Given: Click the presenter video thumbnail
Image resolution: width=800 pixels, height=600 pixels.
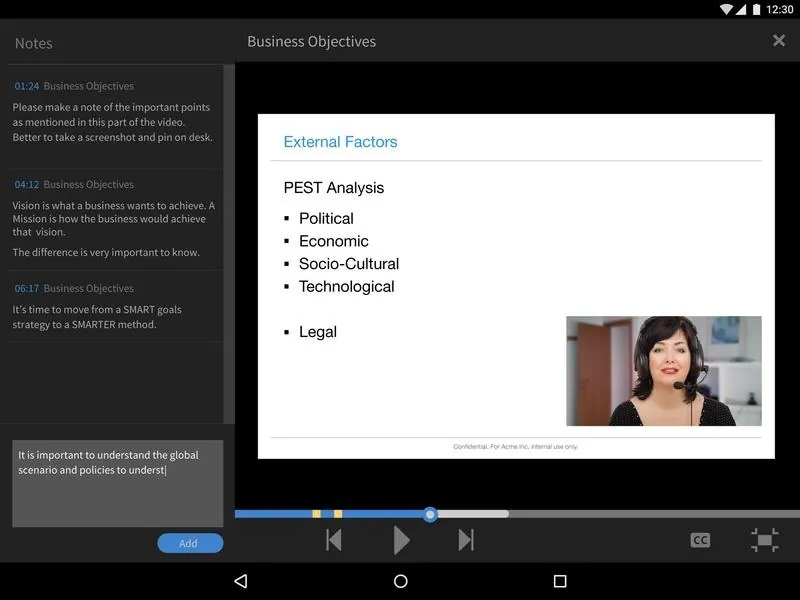Looking at the screenshot, I should click(664, 371).
